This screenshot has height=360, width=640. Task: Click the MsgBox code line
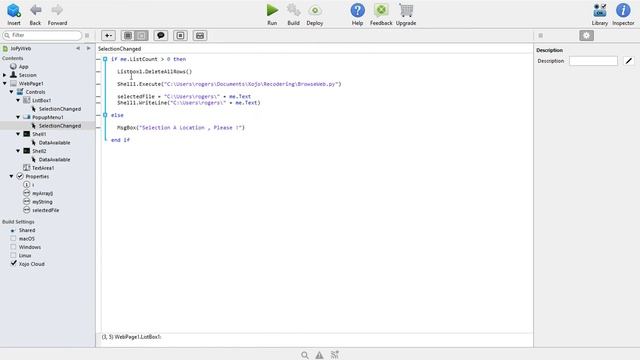[181, 128]
